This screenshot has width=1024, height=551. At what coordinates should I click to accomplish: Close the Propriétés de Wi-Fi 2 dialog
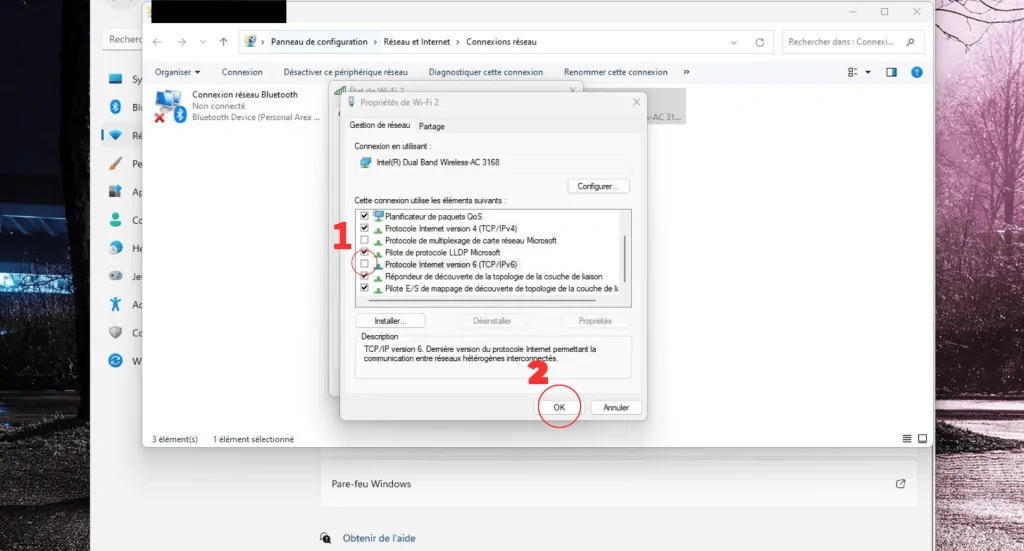pyautogui.click(x=637, y=102)
